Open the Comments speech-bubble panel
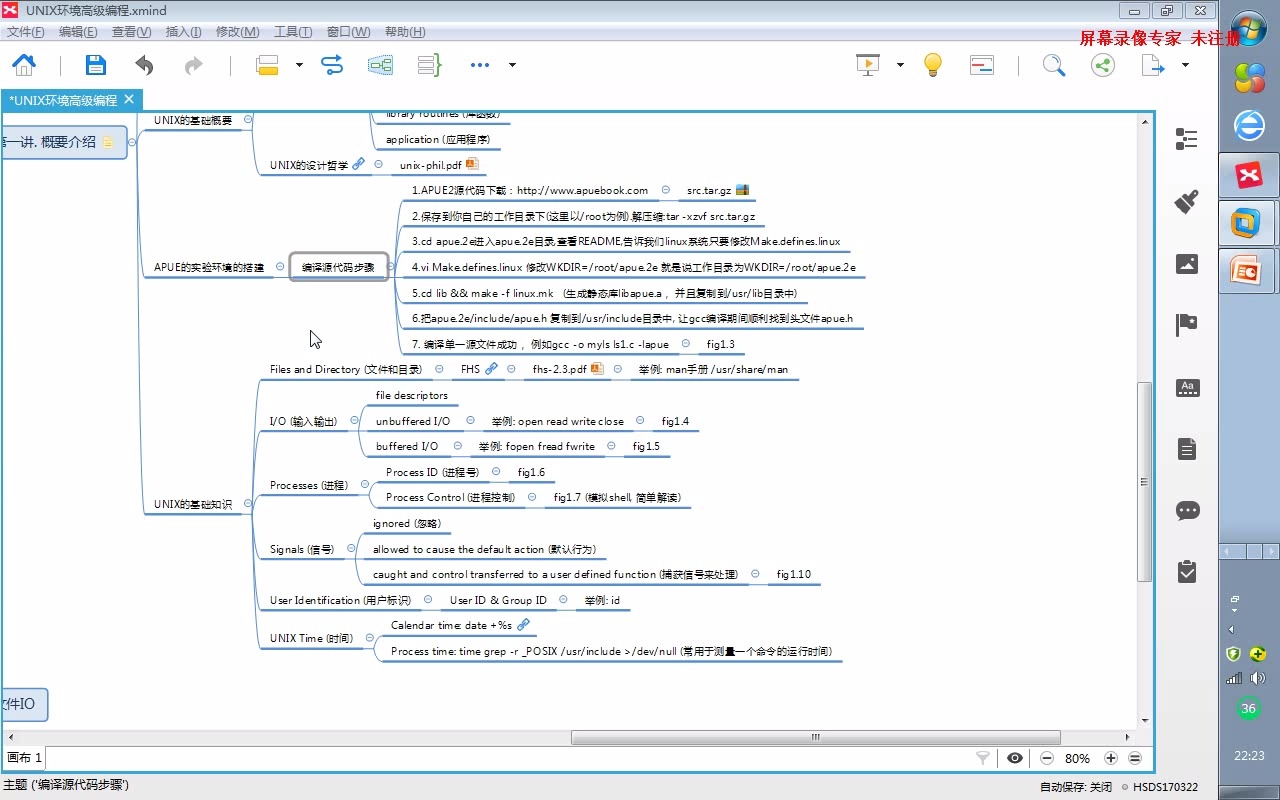Image resolution: width=1280 pixels, height=800 pixels. pos(1187,511)
